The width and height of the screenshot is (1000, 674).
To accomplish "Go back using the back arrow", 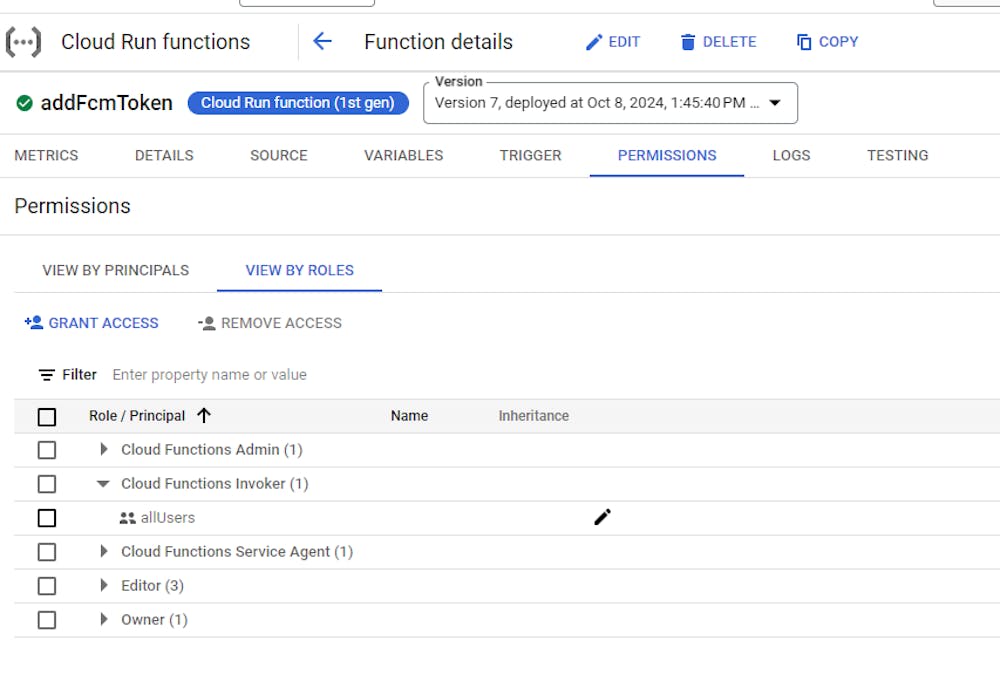I will click(322, 42).
